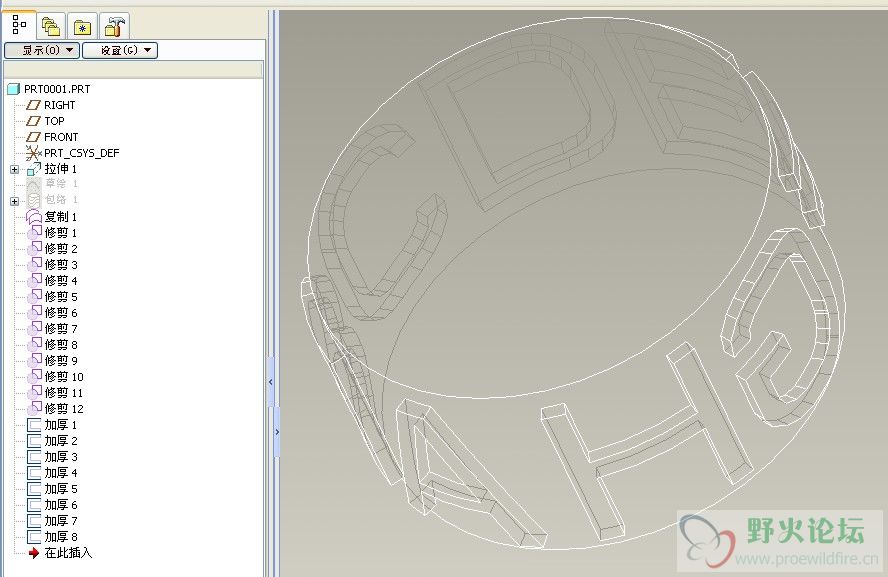The height and width of the screenshot is (577, 888).
Task: Select 修剪 1 in the tree
Action: (61, 233)
